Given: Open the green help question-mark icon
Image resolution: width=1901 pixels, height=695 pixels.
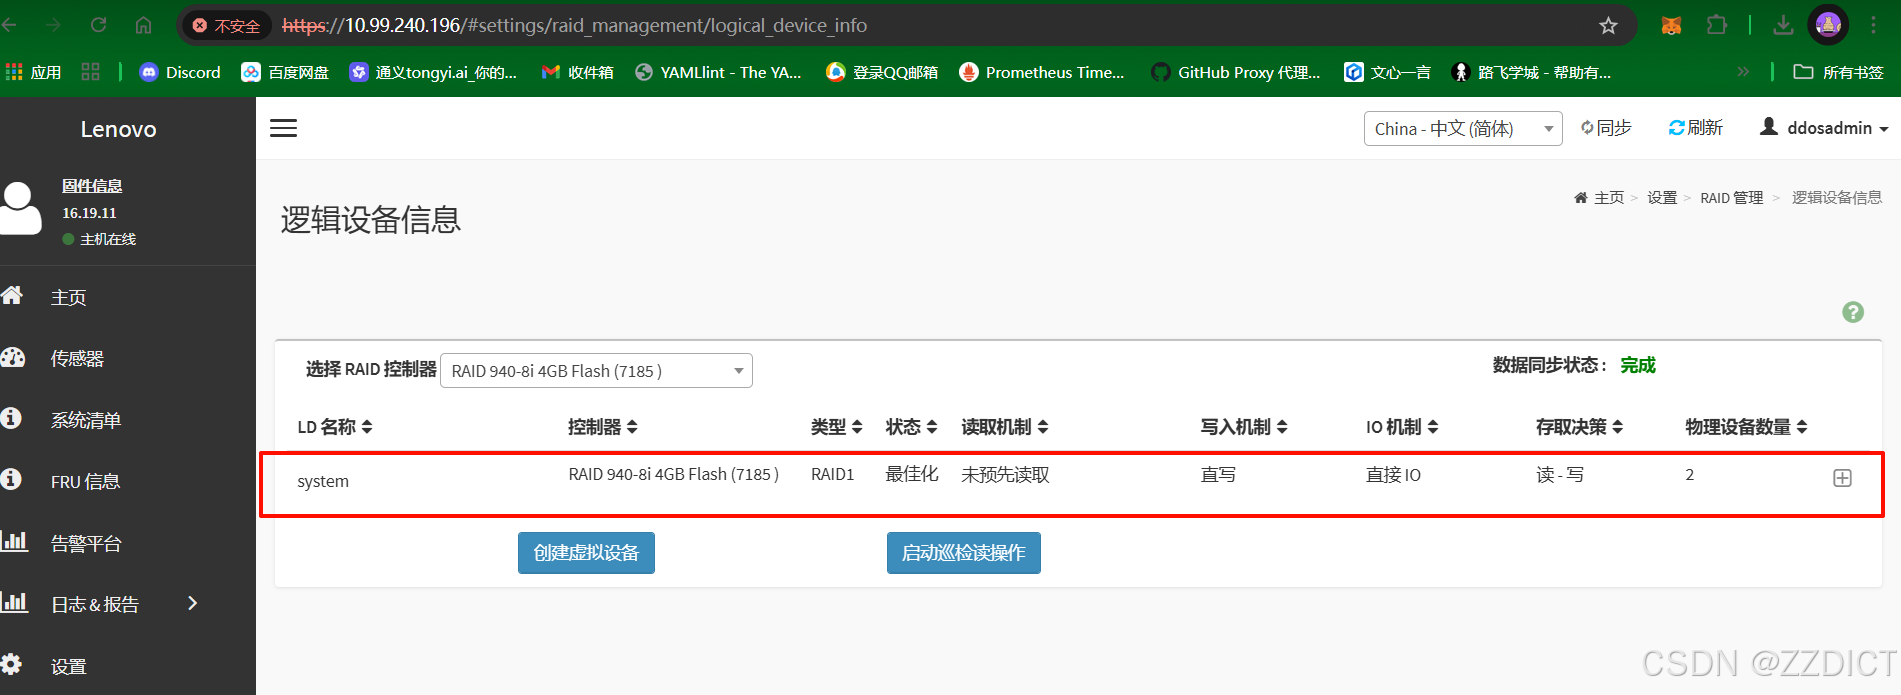Looking at the screenshot, I should pos(1853,312).
